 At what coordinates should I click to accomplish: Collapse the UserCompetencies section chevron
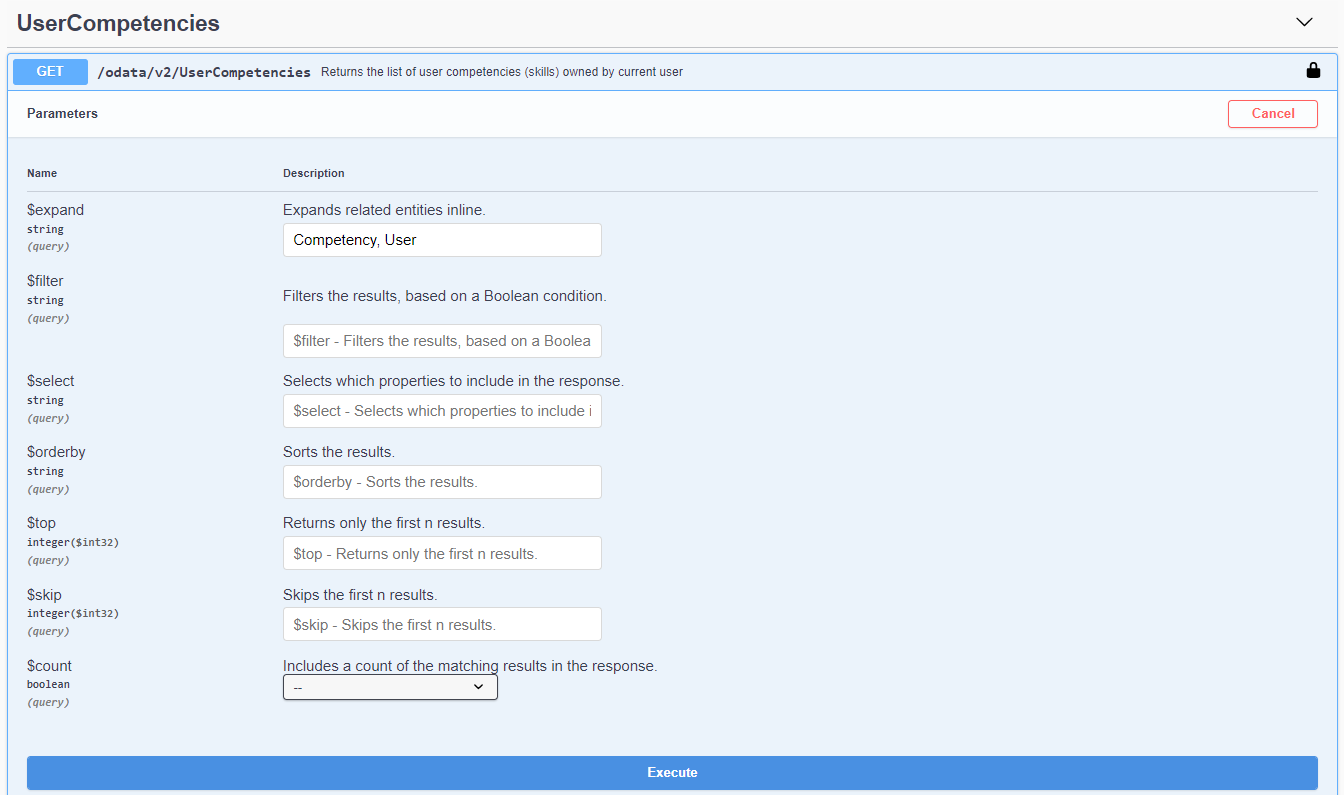[1304, 22]
